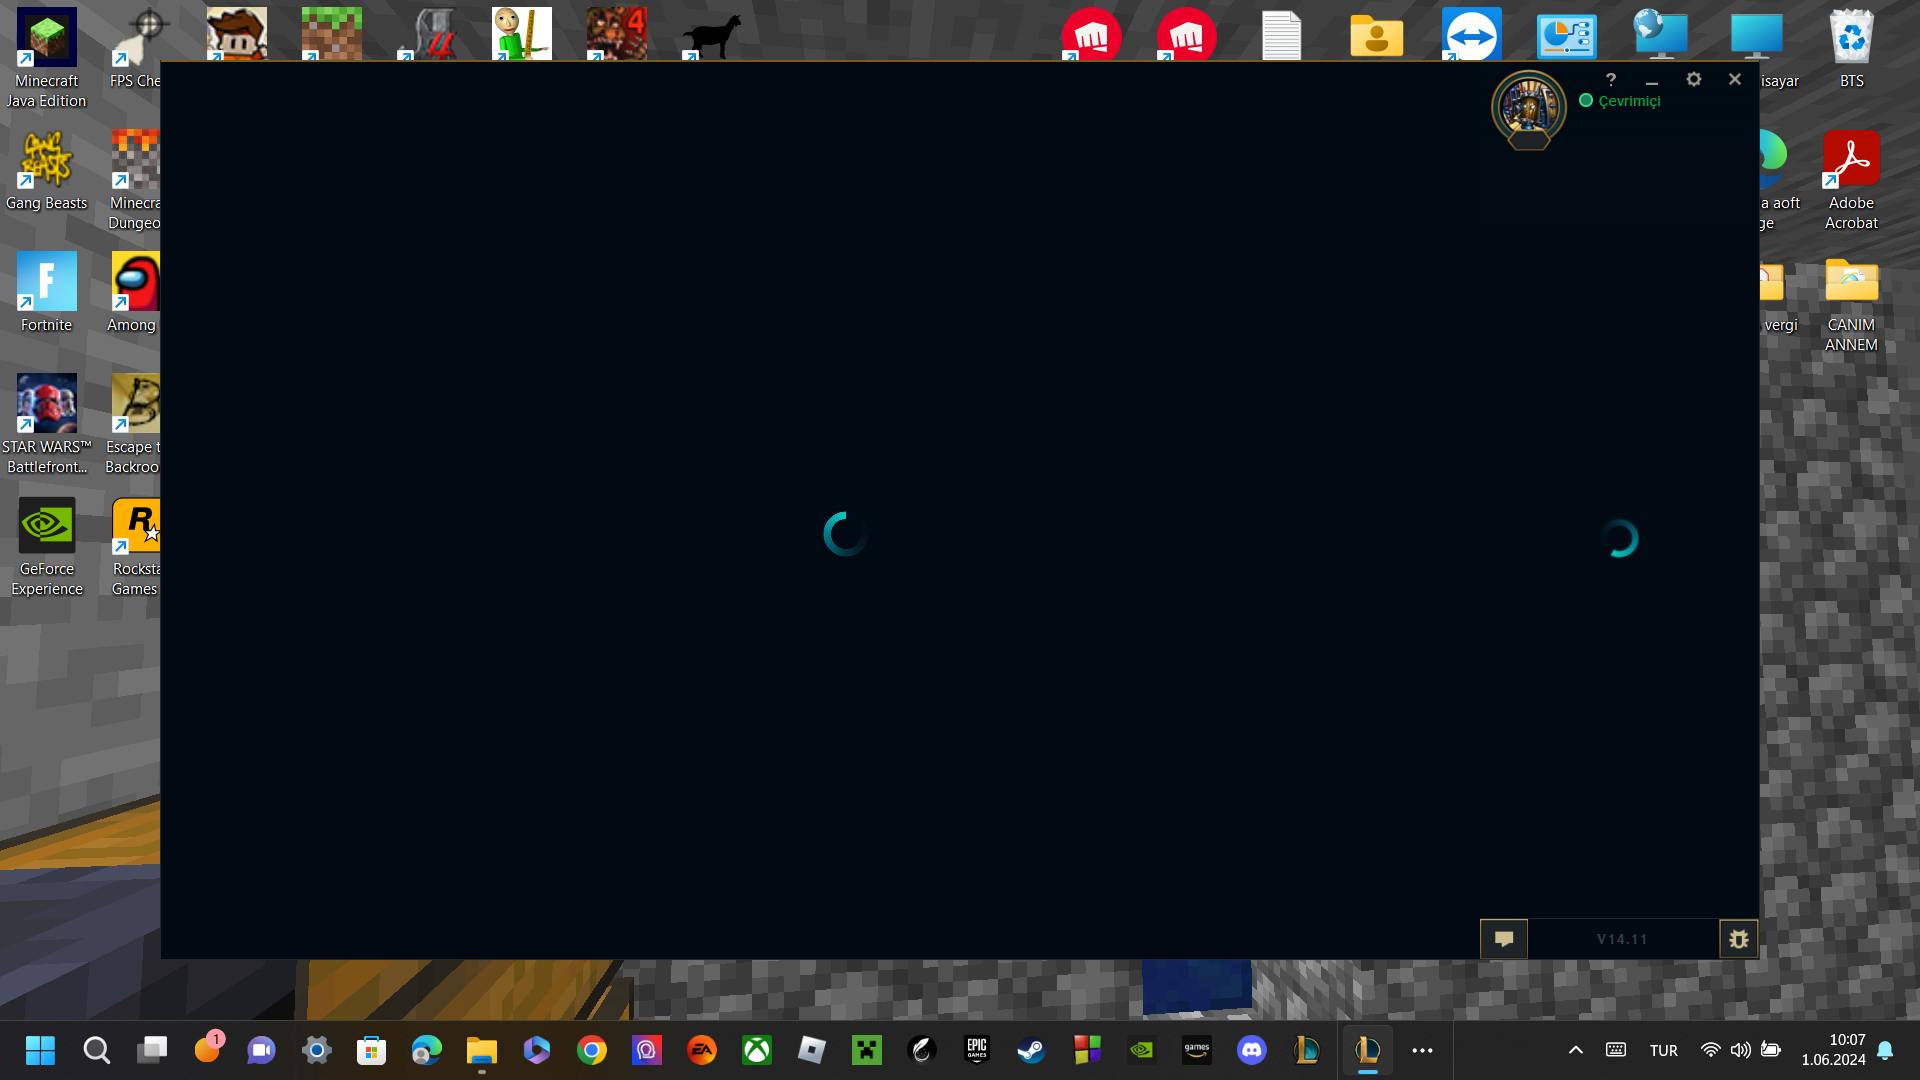
Task: Open the Windows Start menu
Action: click(41, 1050)
